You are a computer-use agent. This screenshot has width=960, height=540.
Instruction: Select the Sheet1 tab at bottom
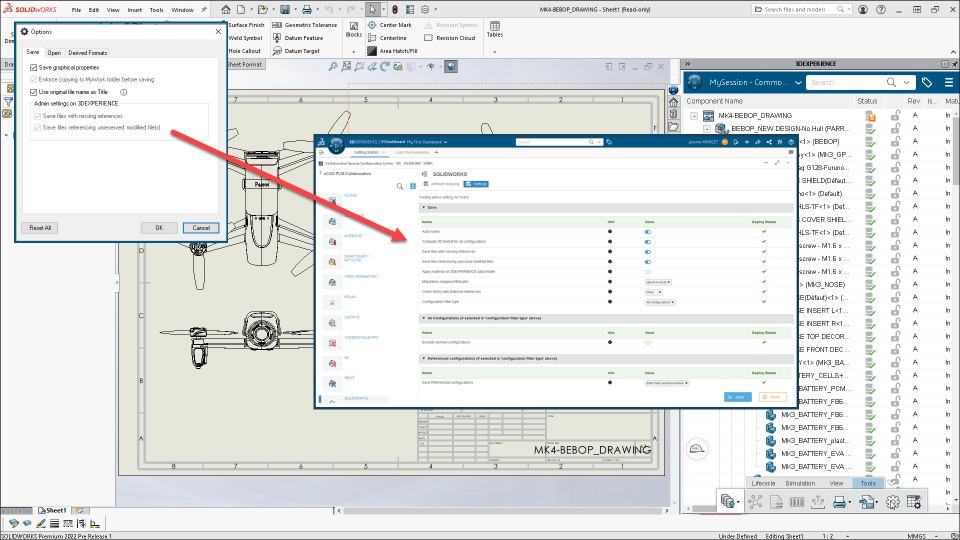53,510
